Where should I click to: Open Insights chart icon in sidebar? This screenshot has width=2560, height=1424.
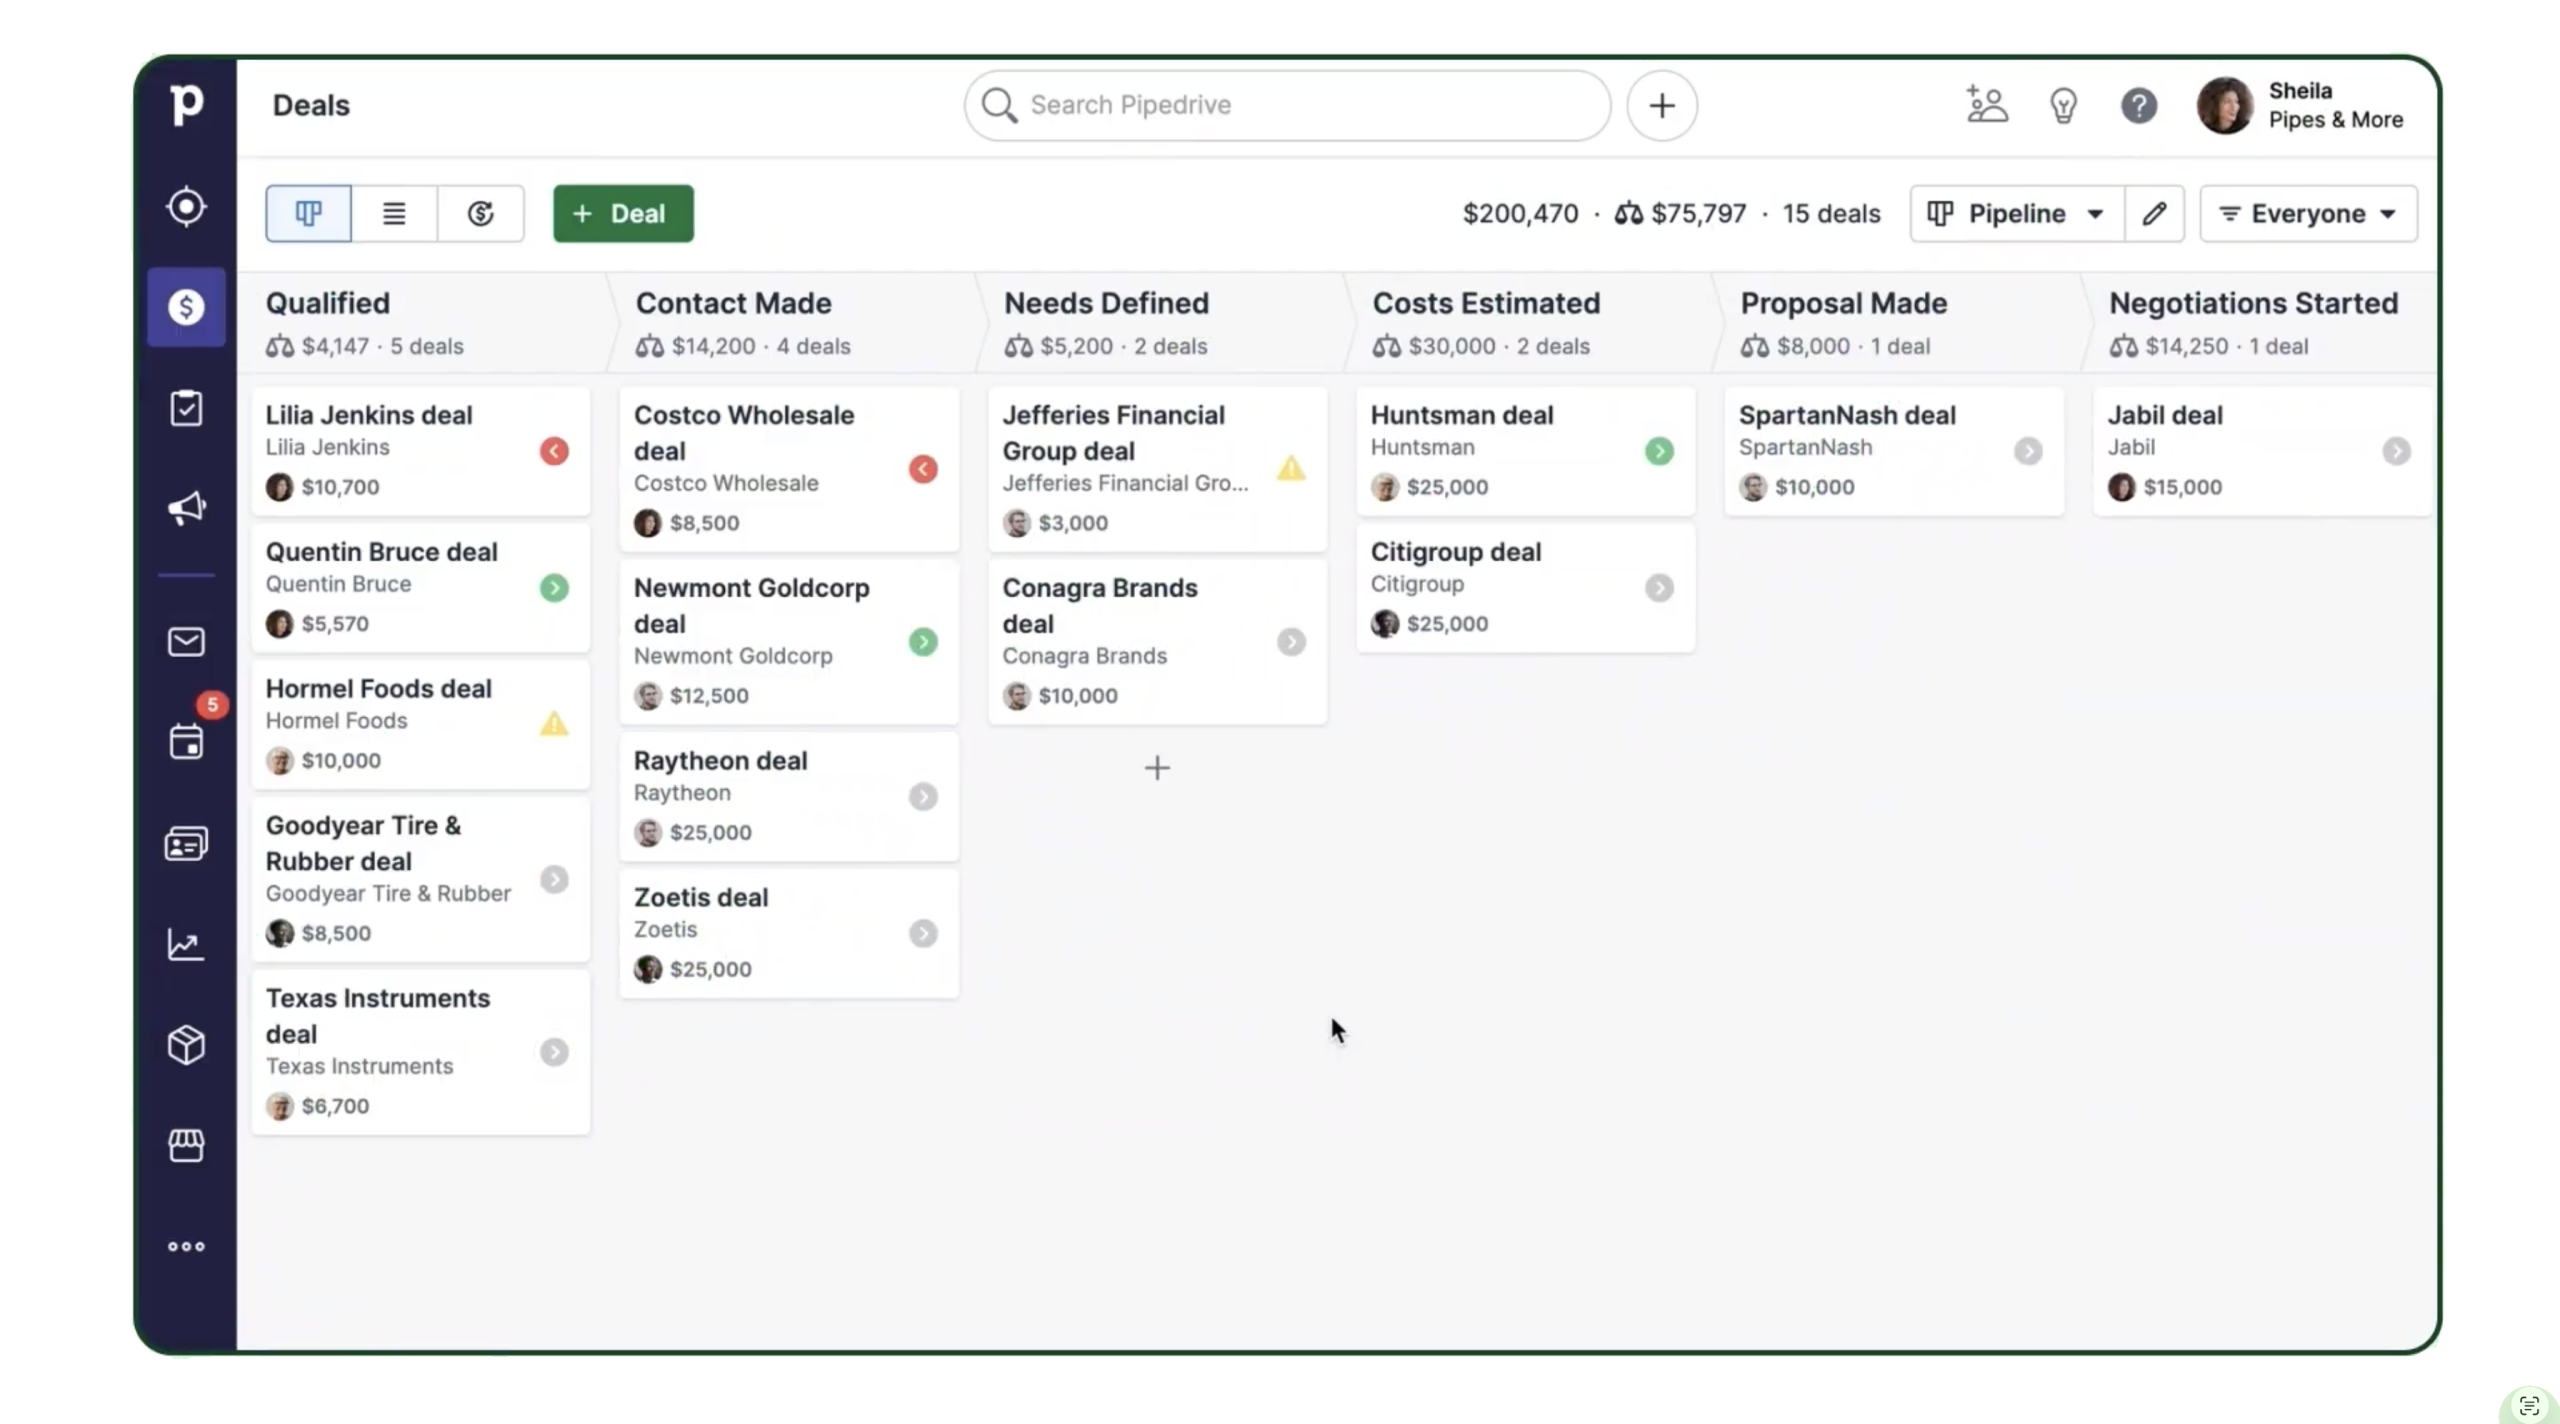[186, 944]
